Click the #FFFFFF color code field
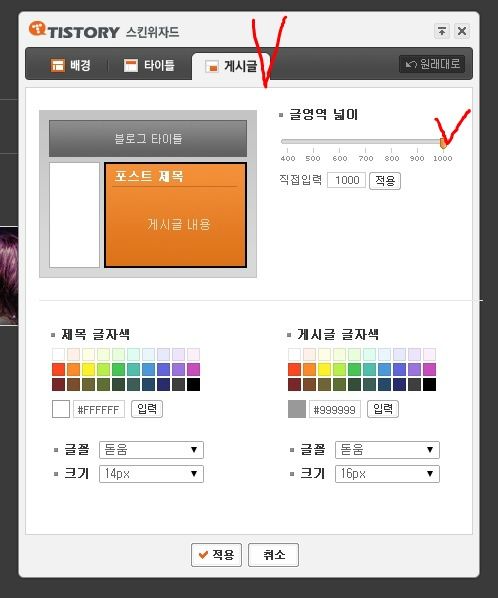Viewport: 498px width, 598px height. coord(99,410)
